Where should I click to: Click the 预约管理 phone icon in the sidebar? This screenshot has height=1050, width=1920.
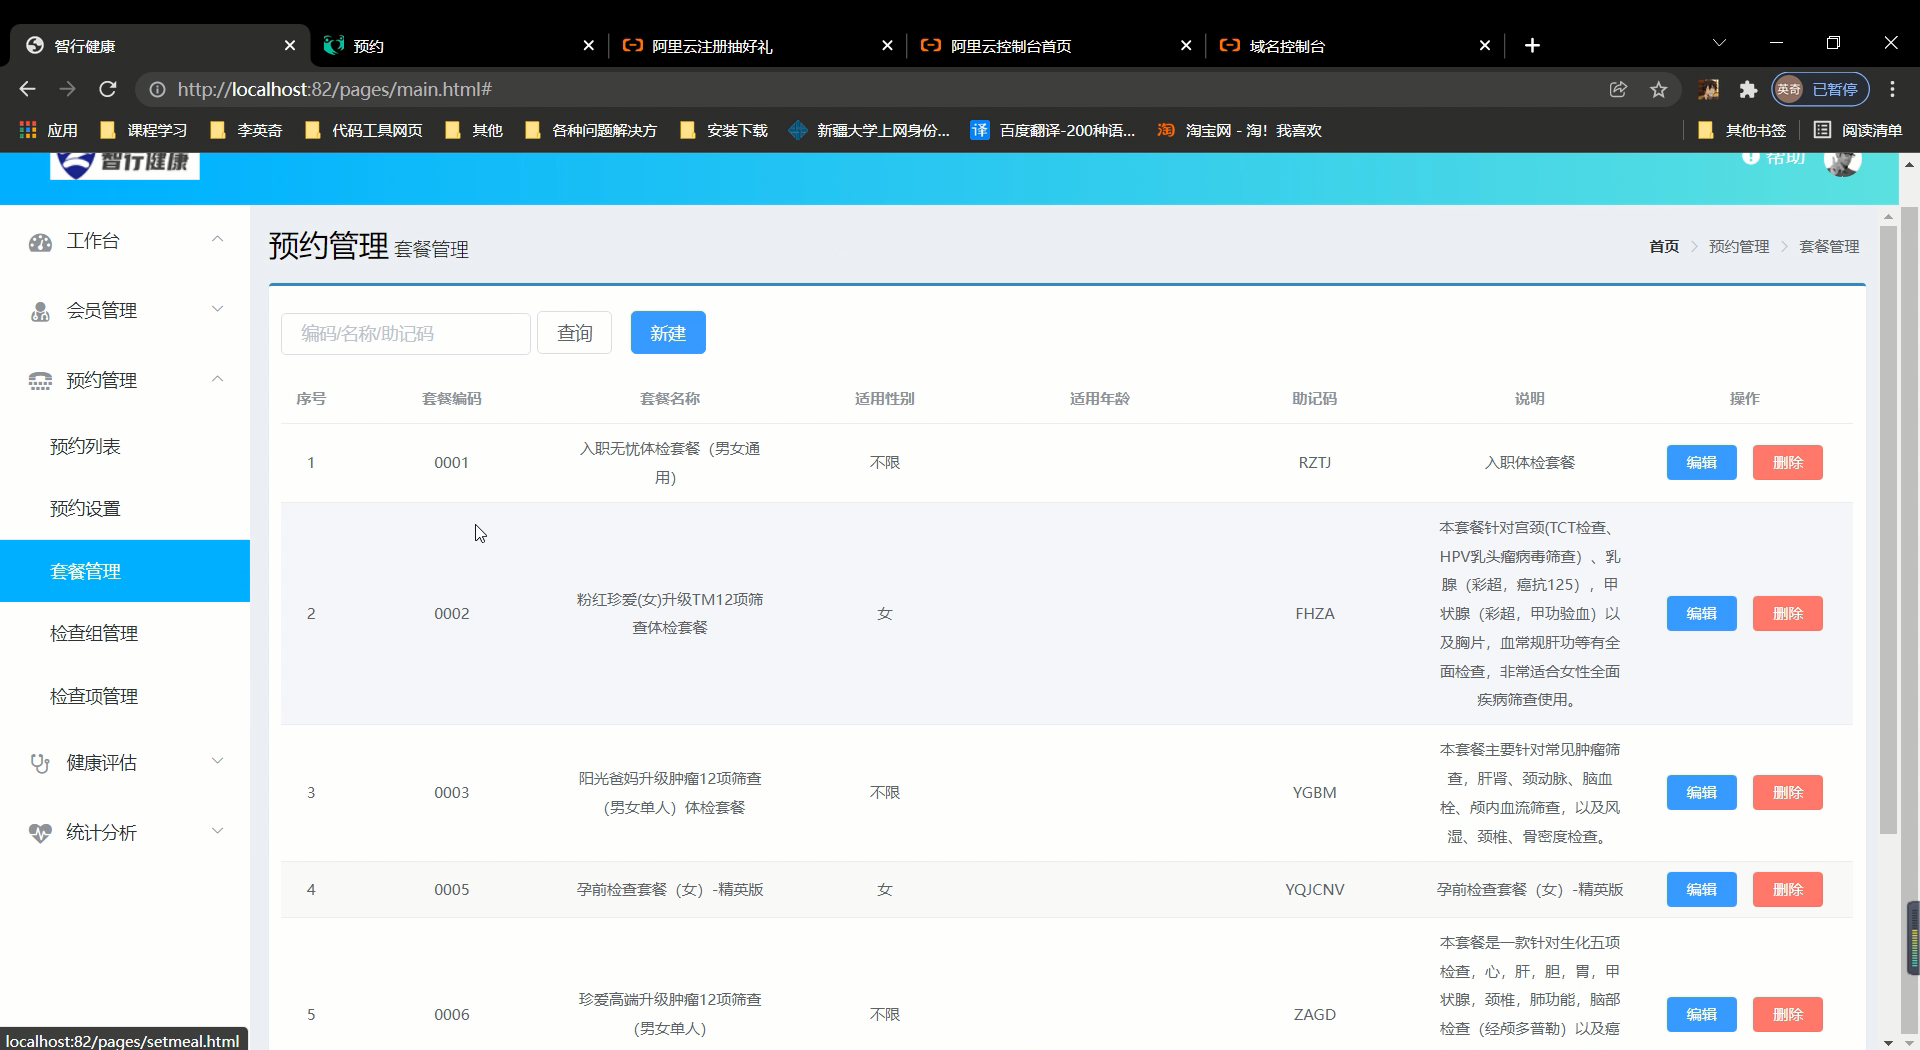(40, 381)
